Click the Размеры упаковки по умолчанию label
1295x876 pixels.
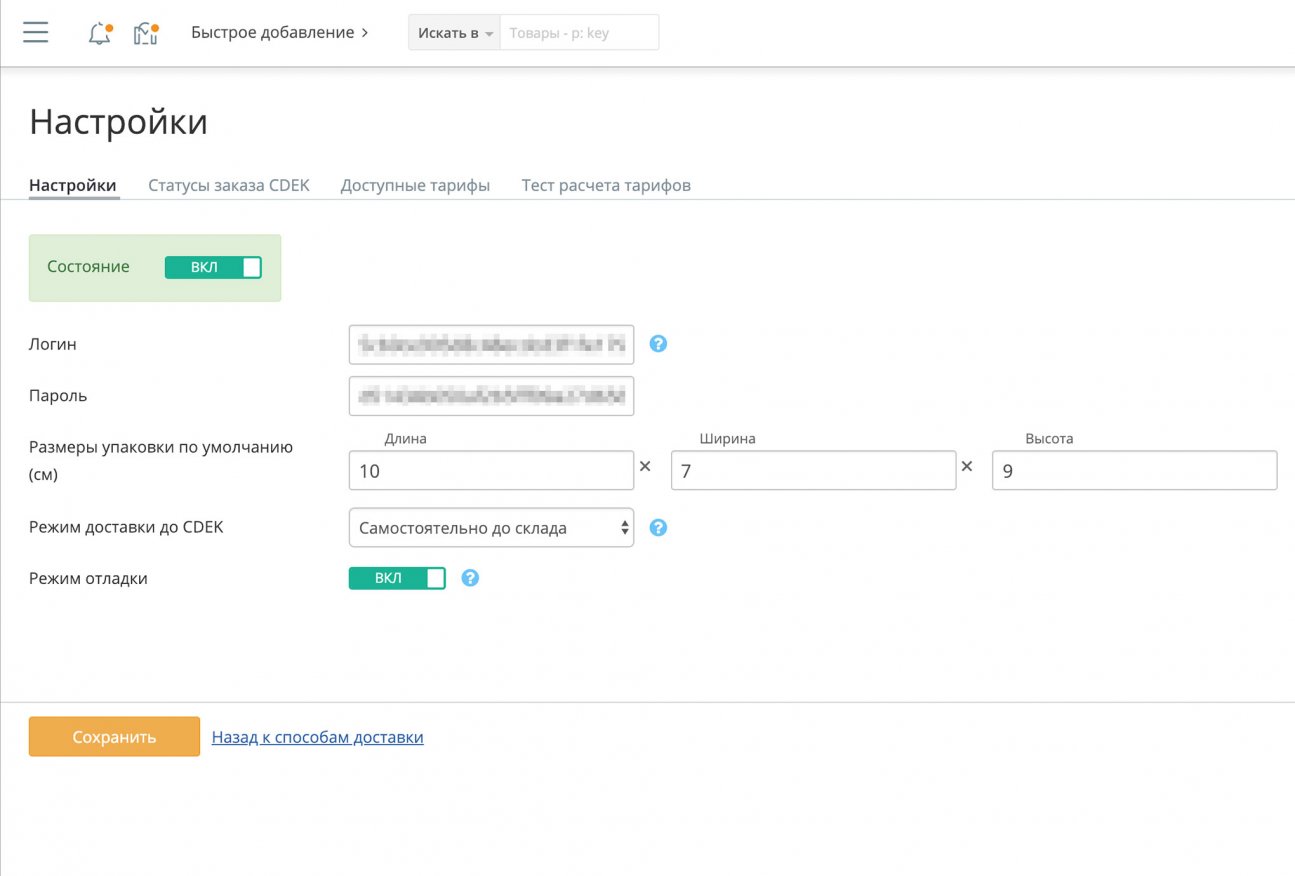[x=161, y=460]
